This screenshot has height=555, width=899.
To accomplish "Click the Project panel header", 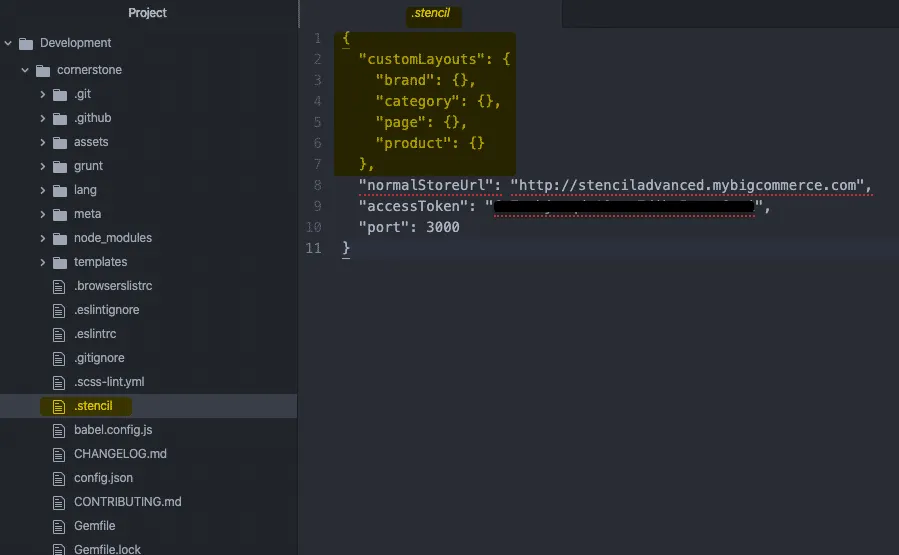I will [x=147, y=13].
